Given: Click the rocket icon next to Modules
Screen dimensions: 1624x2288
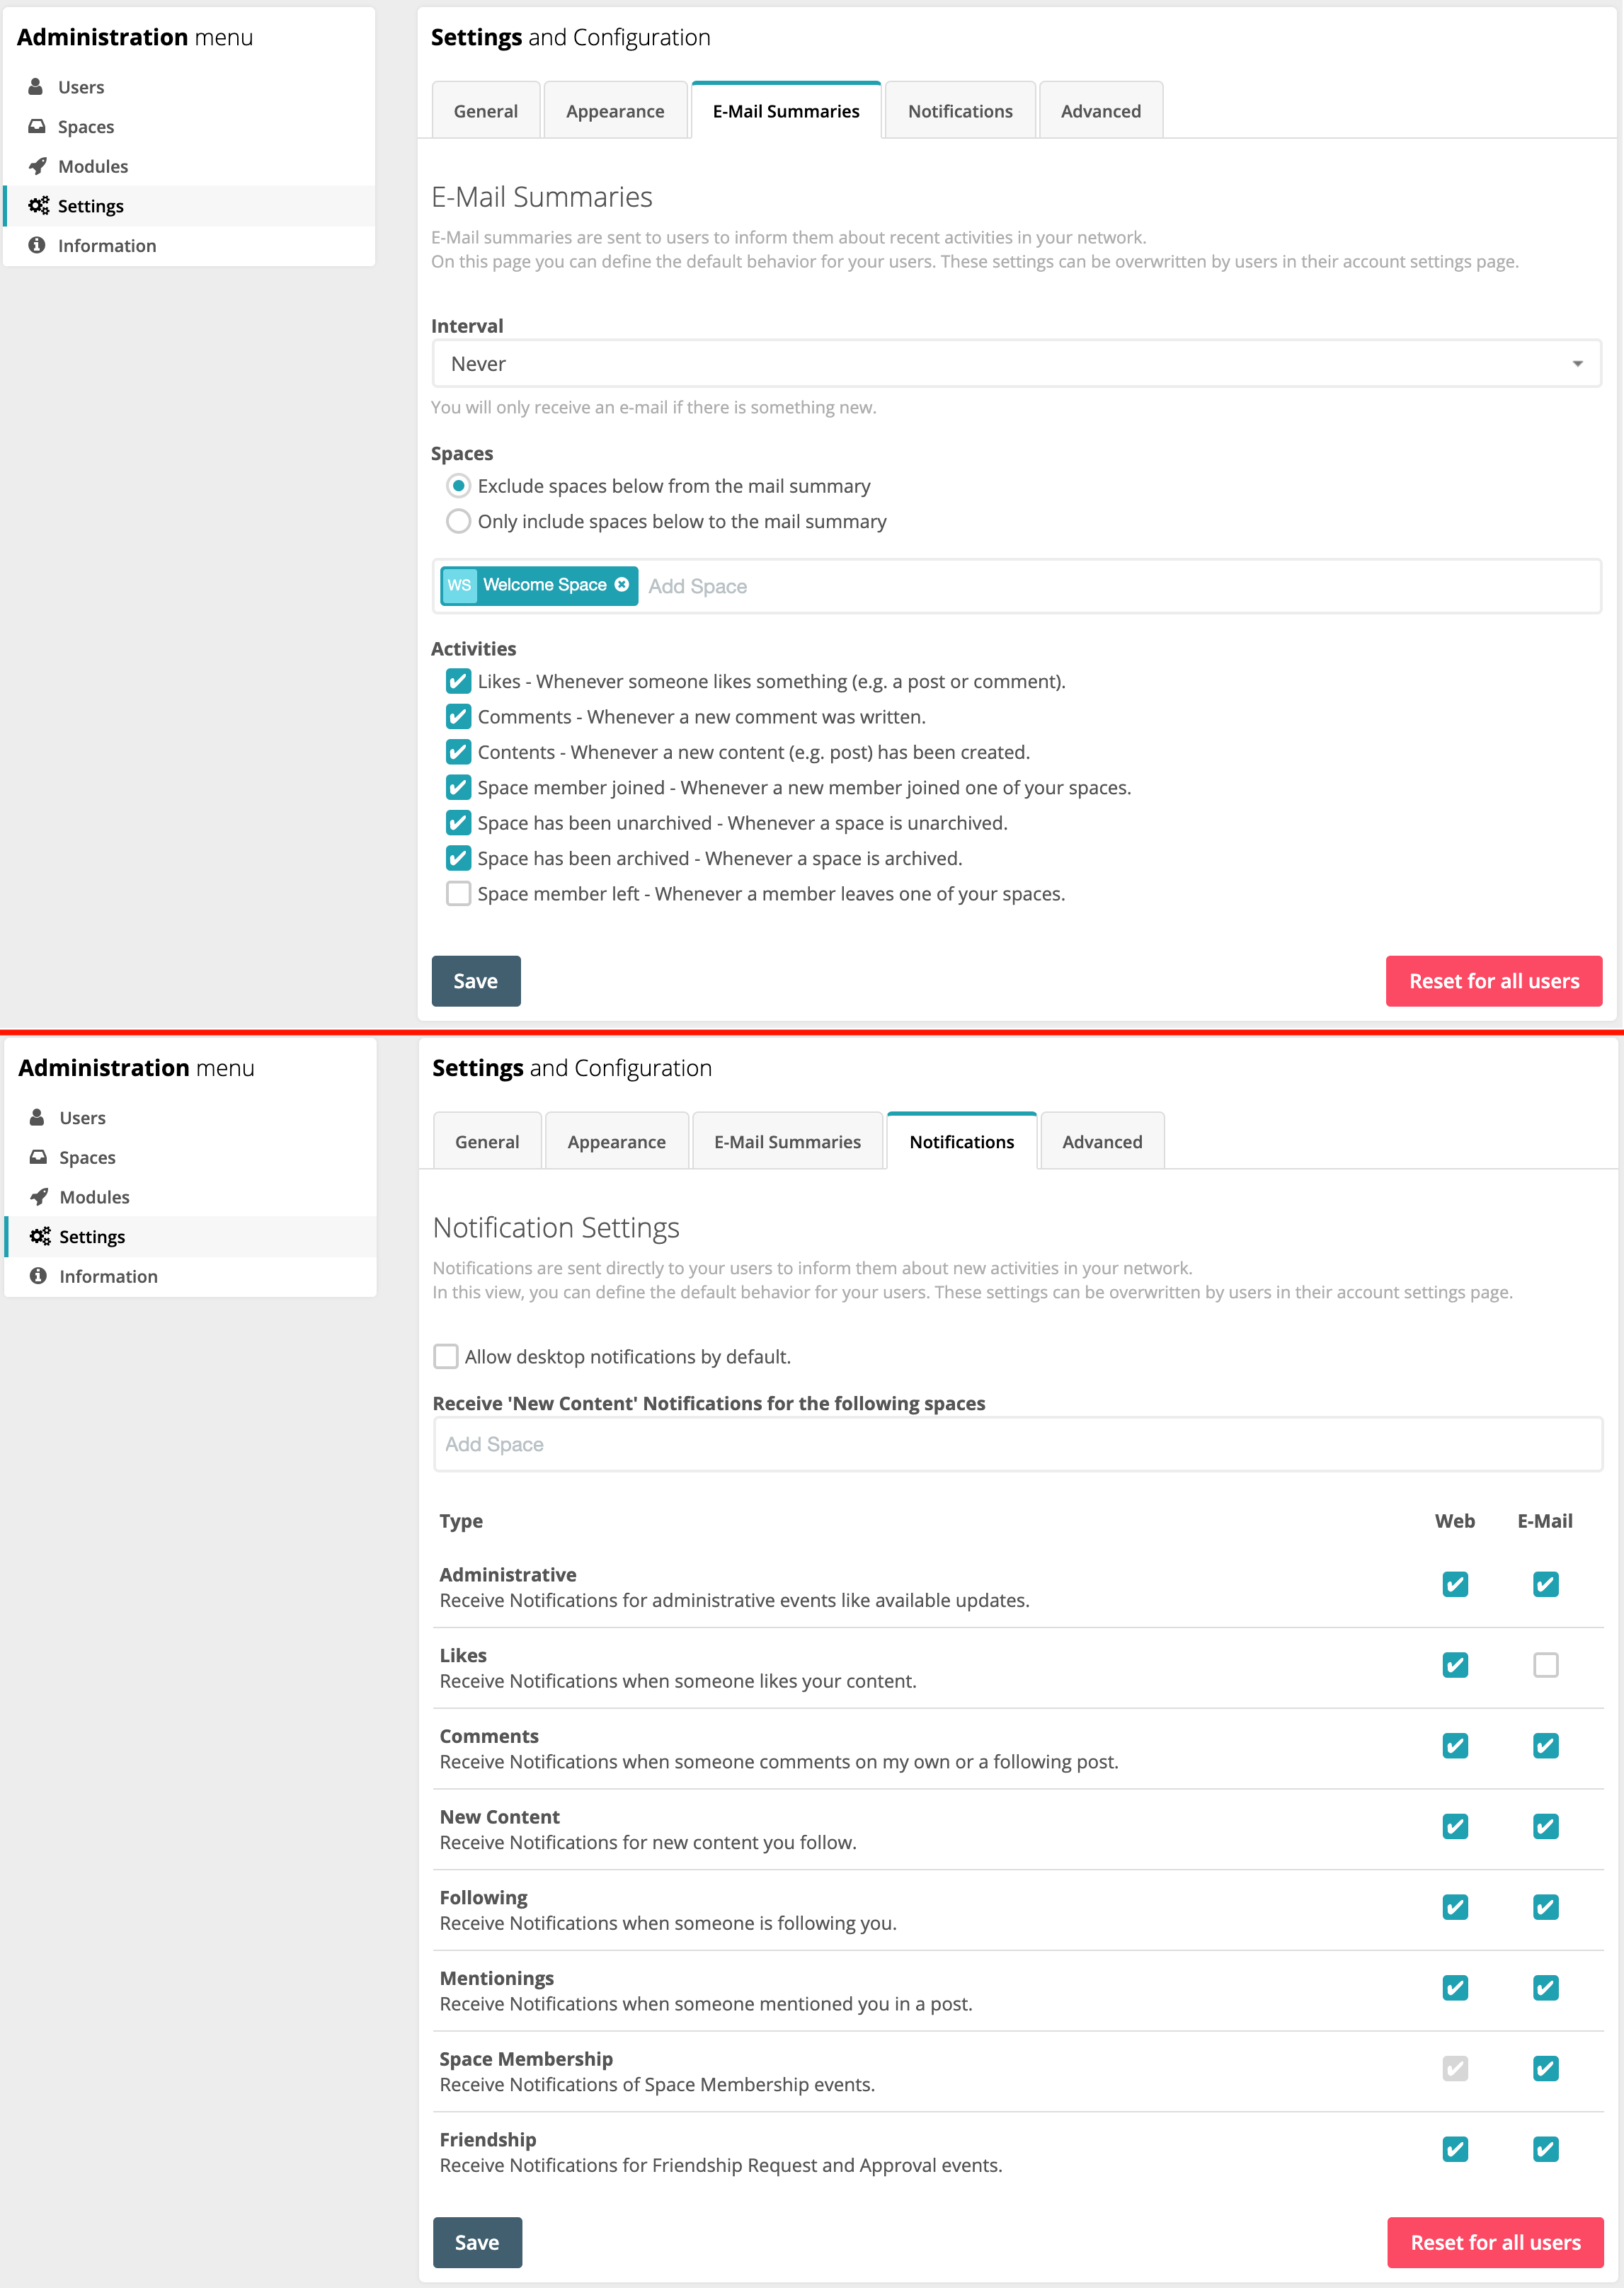Looking at the screenshot, I should point(37,166).
